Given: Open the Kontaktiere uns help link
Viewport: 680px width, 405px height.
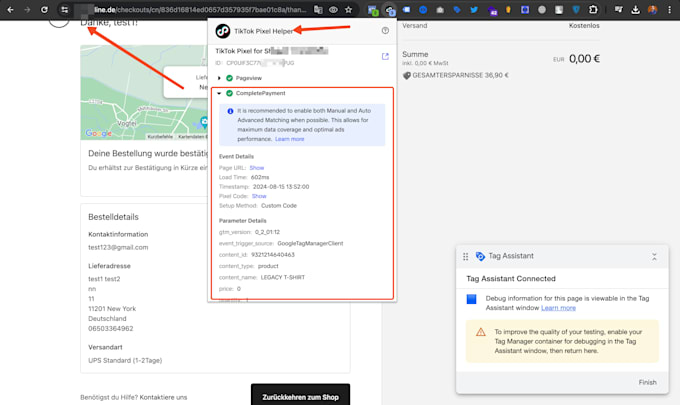Looking at the screenshot, I should [x=163, y=397].
